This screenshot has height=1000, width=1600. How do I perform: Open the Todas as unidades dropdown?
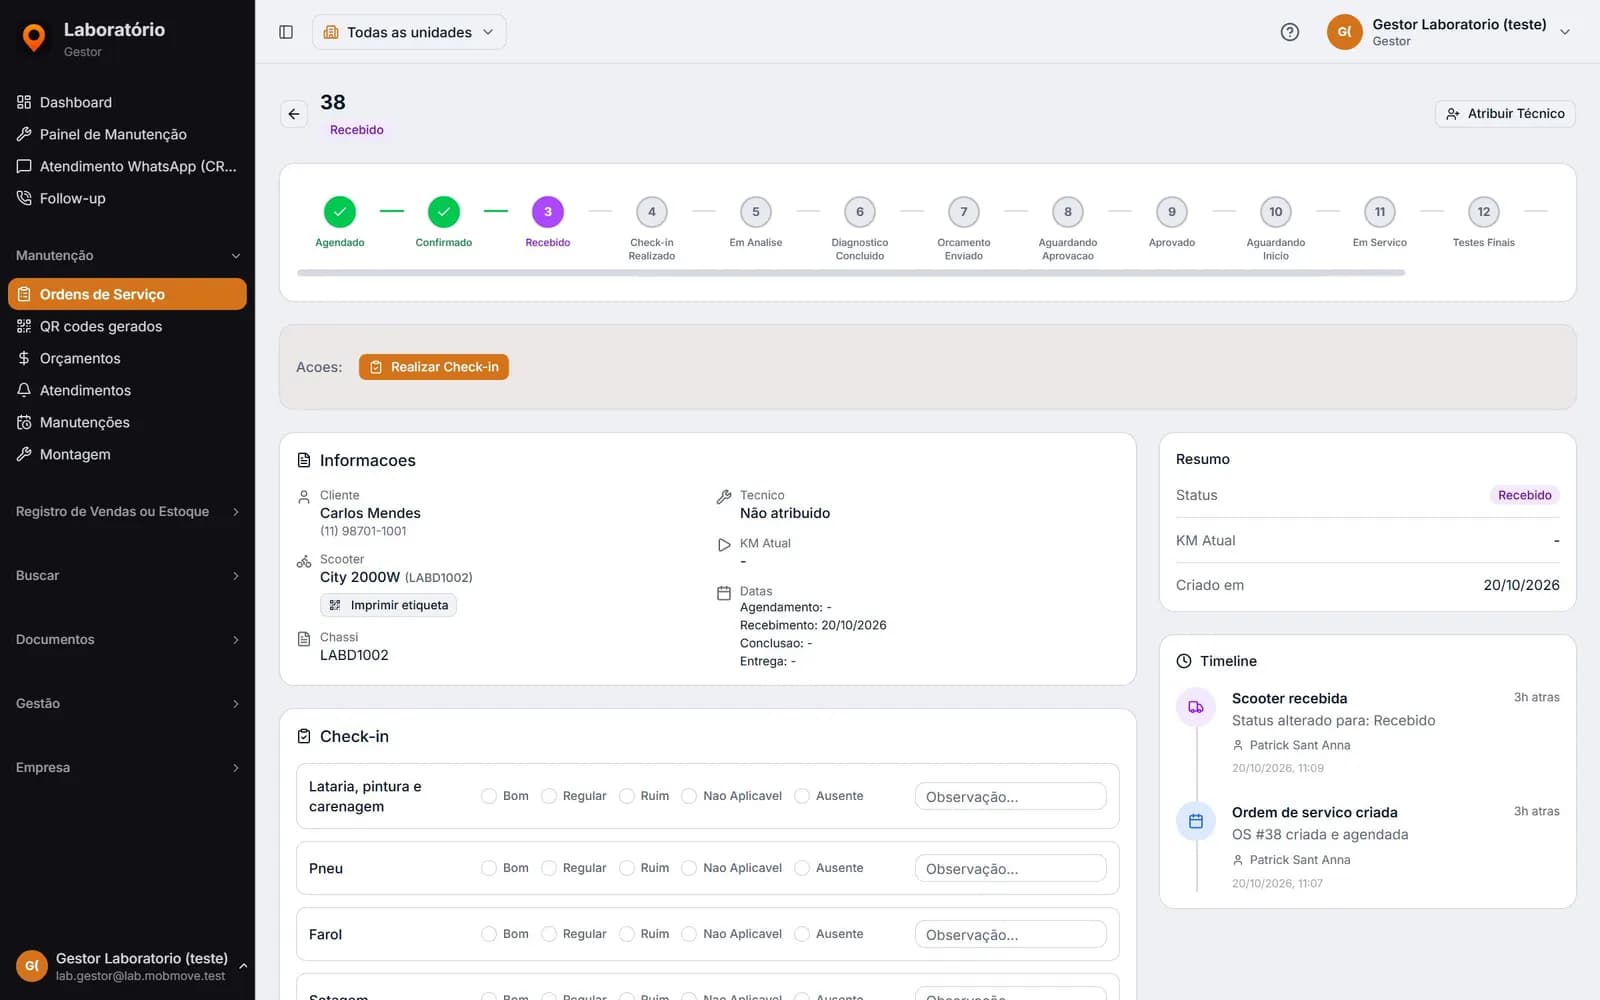[x=409, y=32]
